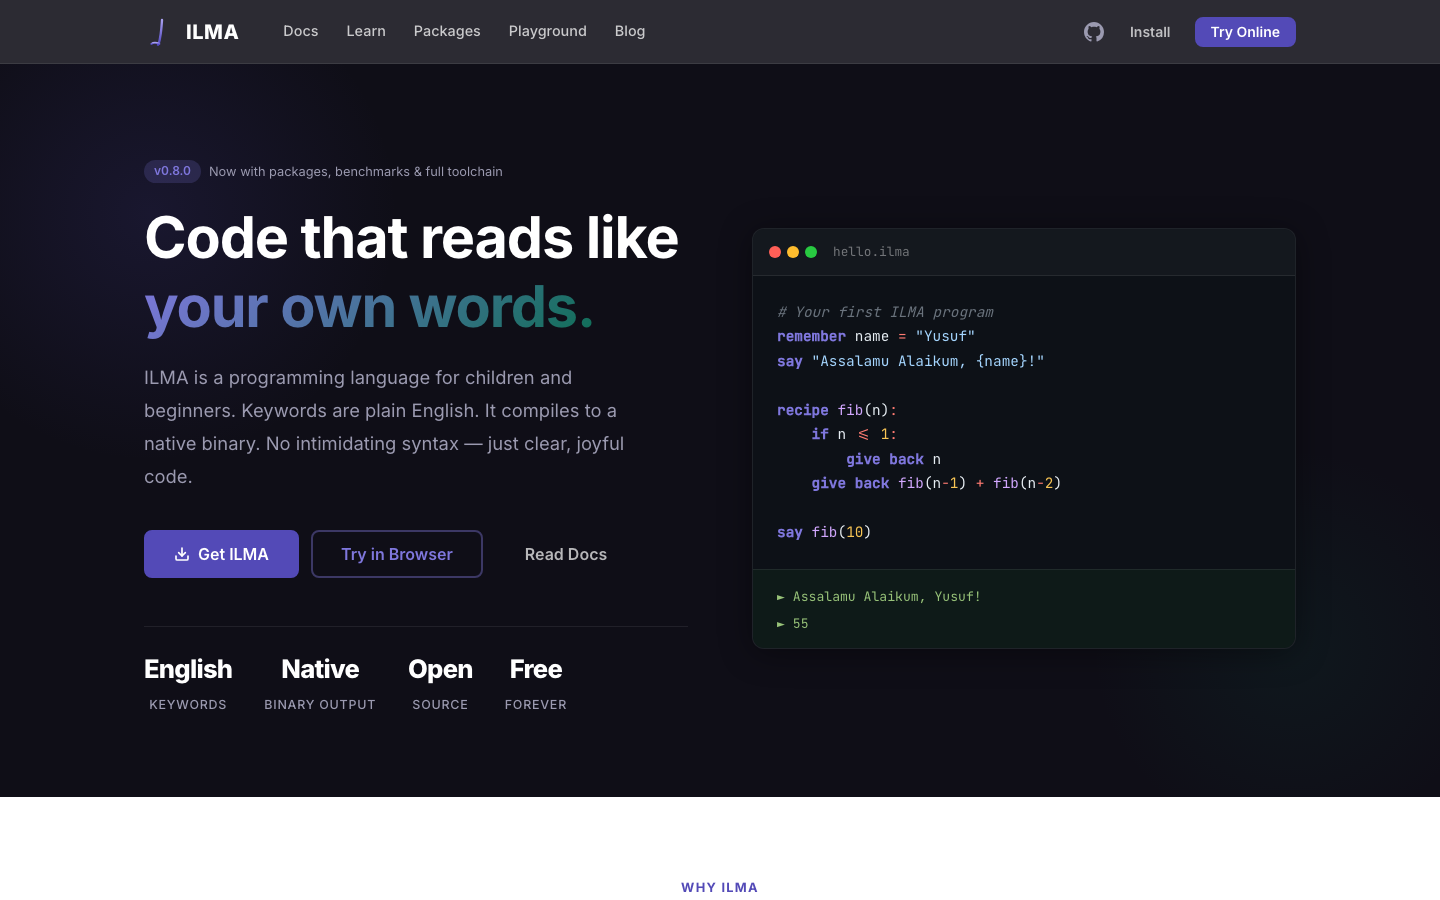The width and height of the screenshot is (1440, 900).
Task: Click the '# Your first ILMA program' comment
Action: (x=885, y=312)
